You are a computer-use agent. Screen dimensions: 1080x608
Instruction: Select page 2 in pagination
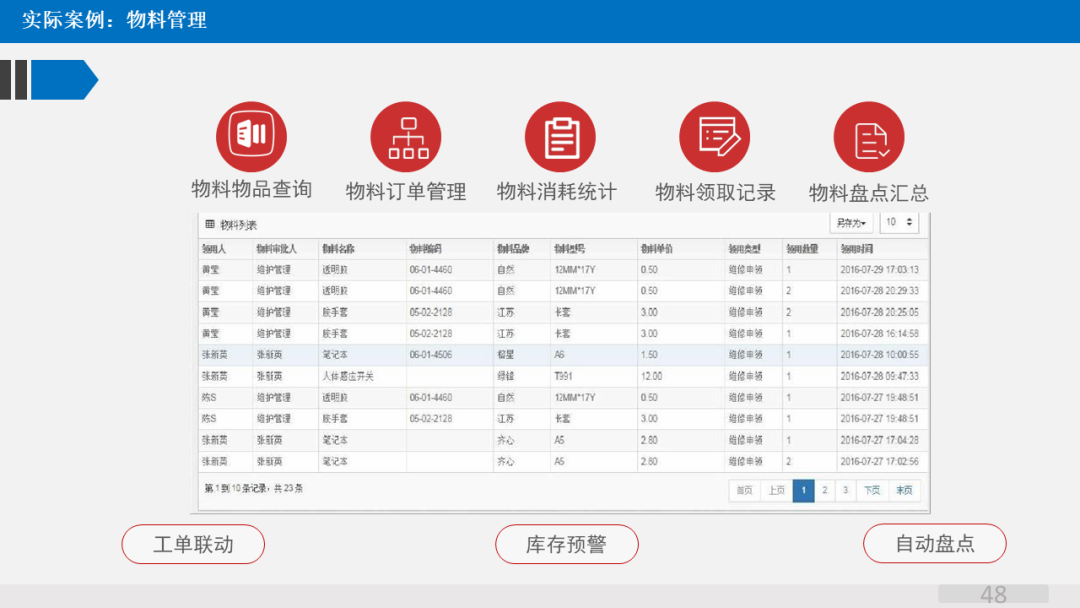click(x=826, y=491)
